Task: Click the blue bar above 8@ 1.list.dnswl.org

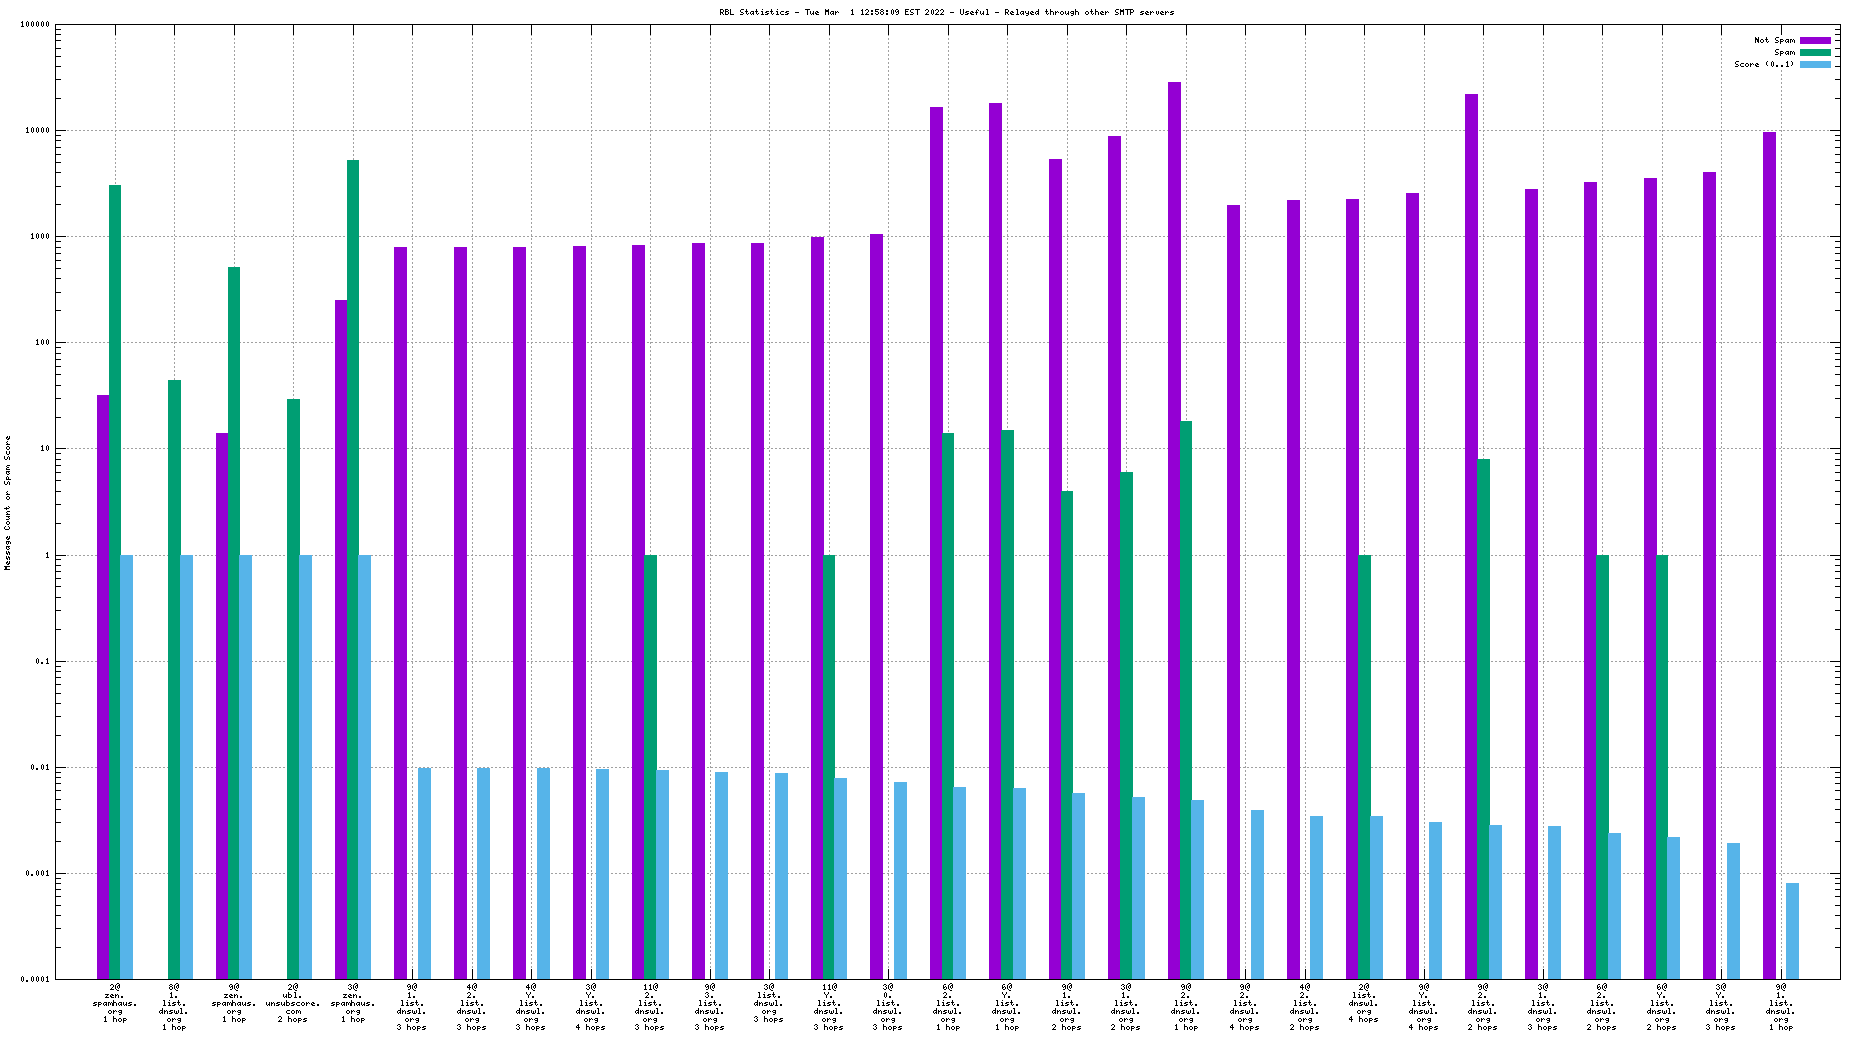Action: click(186, 760)
